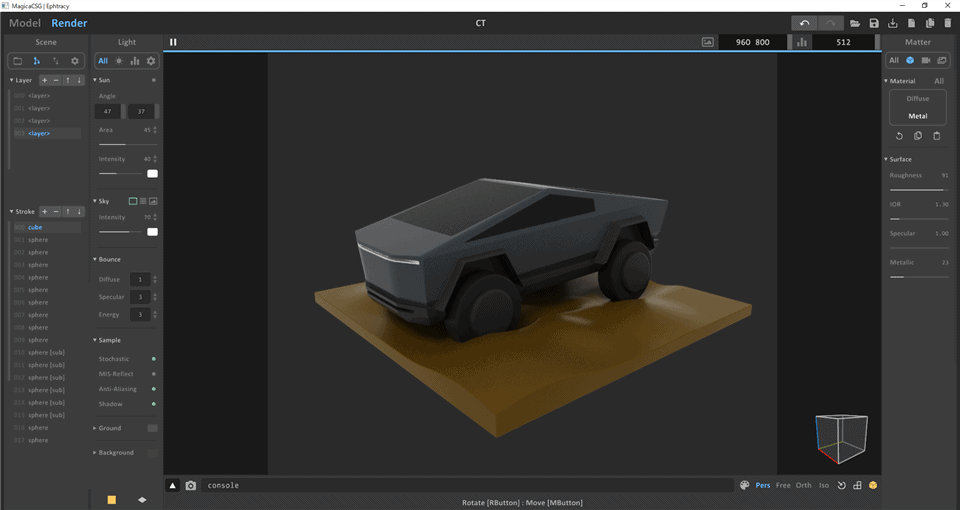Show Light panel bar-chart sample icon

point(135,61)
